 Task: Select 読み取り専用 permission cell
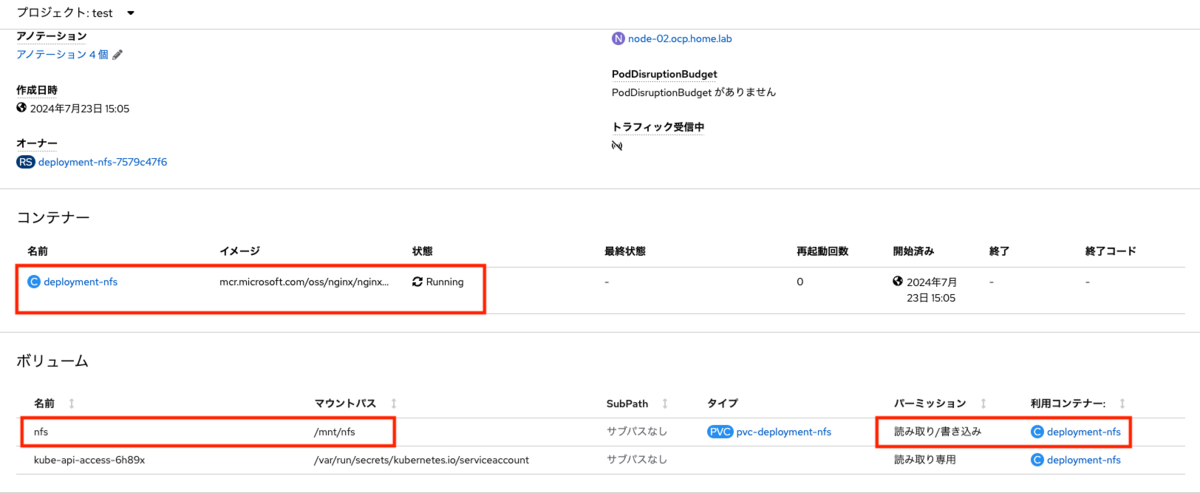[x=925, y=460]
